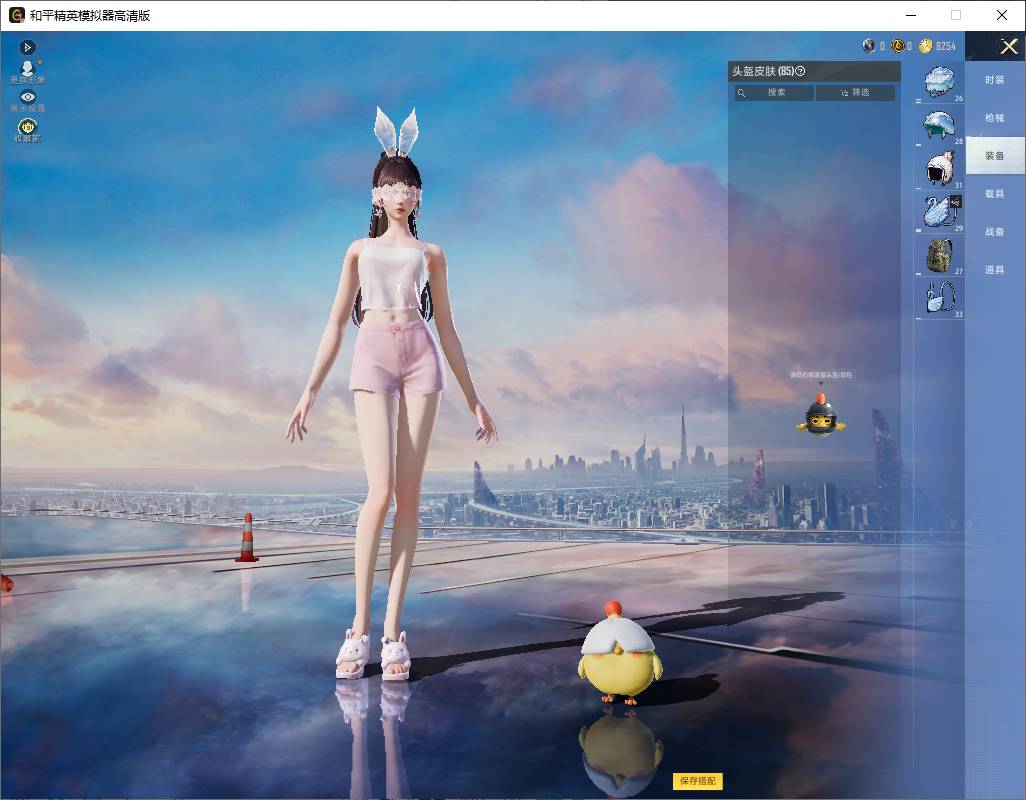Close the wardrobe with the gold X
The image size is (1026, 800).
point(1008,46)
